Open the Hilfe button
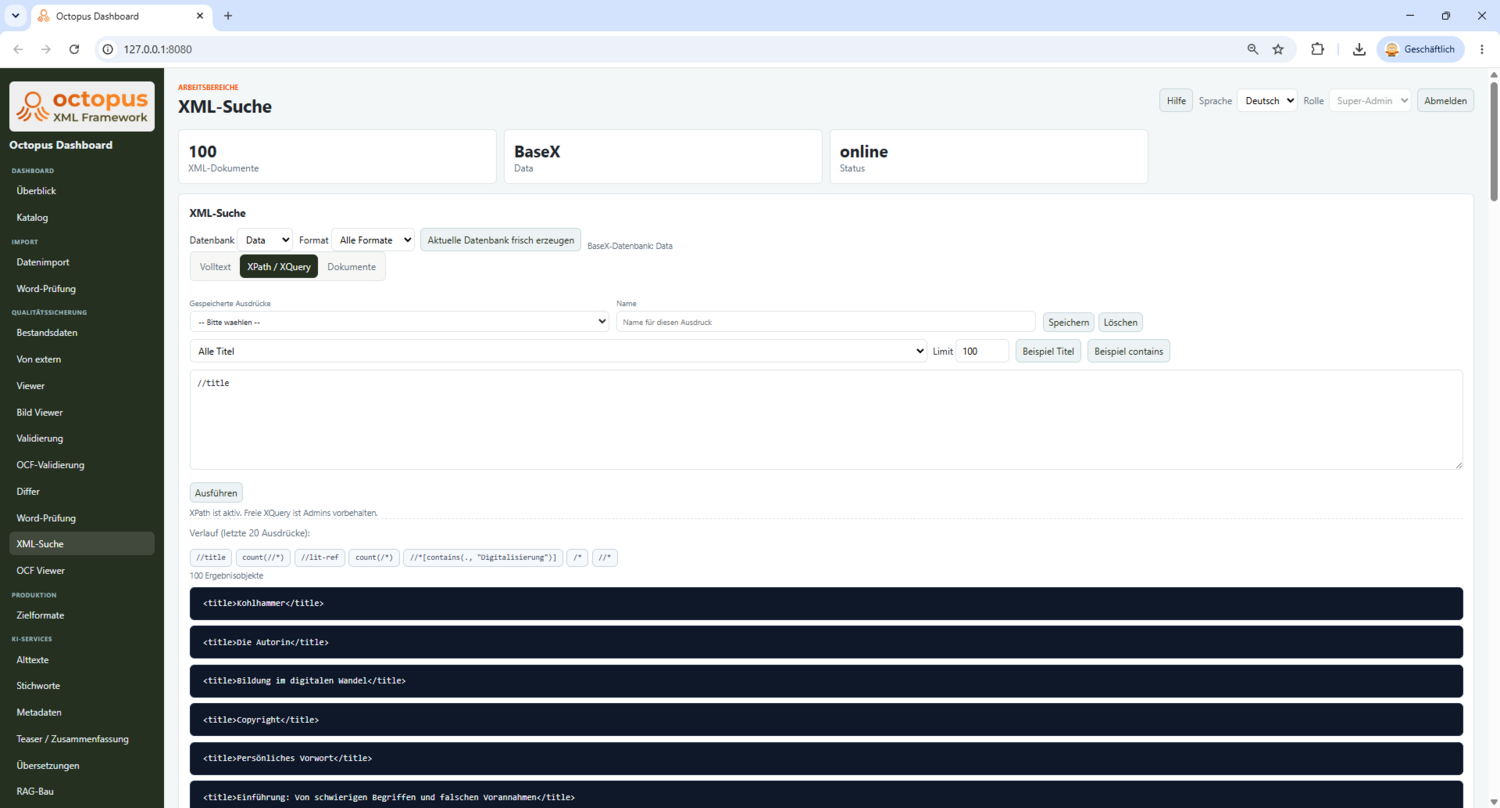Viewport: 1500px width, 808px height. 1176,101
